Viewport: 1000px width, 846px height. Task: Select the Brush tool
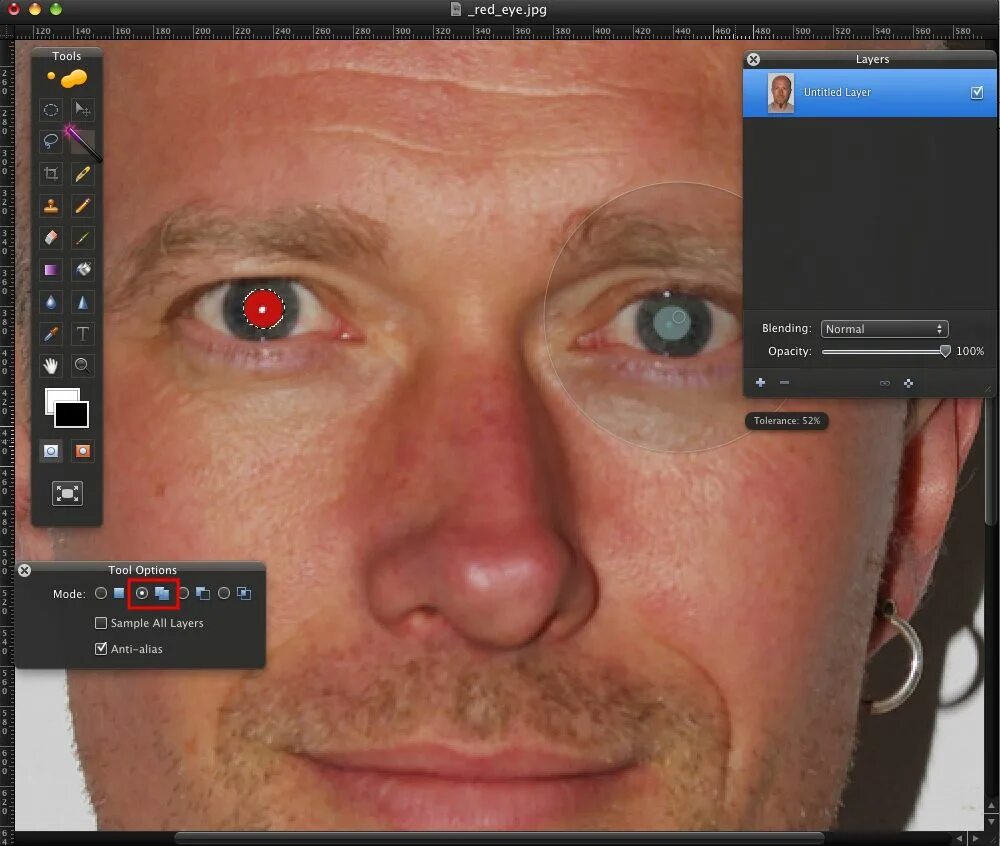(82, 238)
